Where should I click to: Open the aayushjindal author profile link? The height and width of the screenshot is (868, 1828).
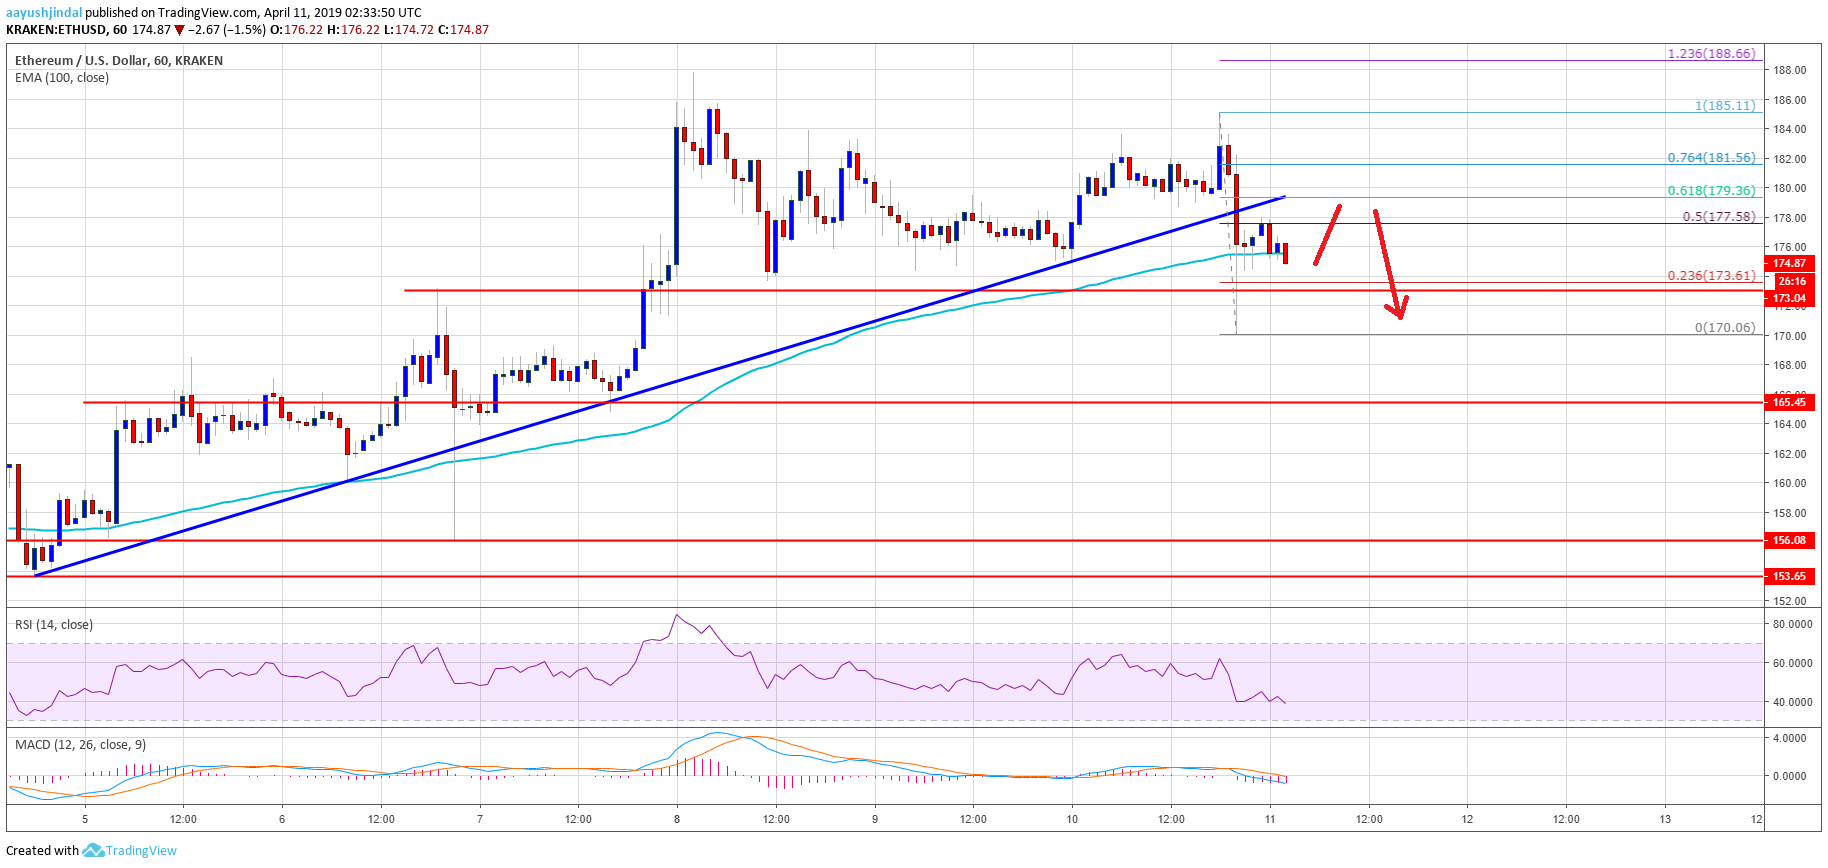click(x=44, y=13)
